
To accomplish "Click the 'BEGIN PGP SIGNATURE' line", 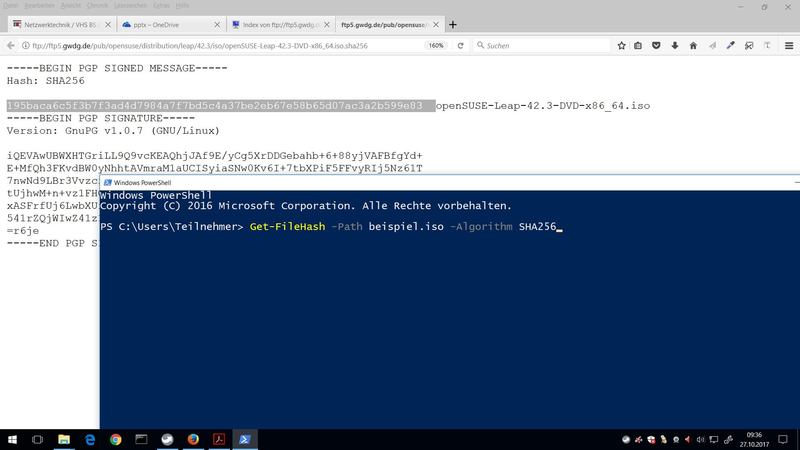I will click(101, 118).
